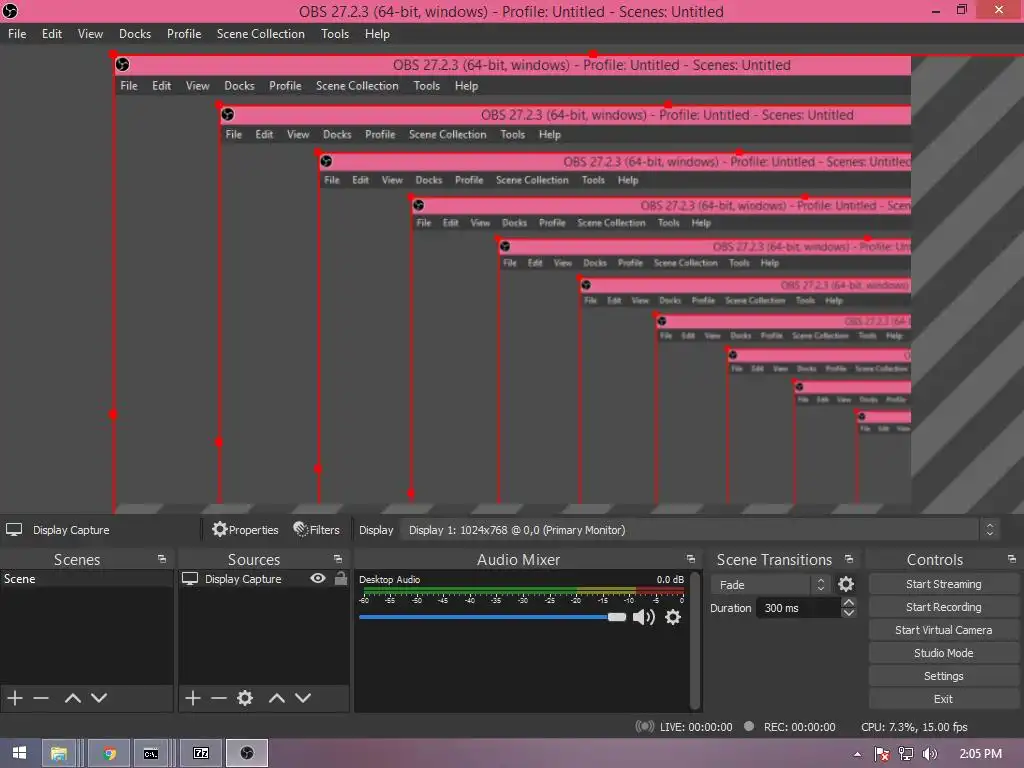Adjust the Desktop Audio volume slider
Screen dimensions: 1024x768
[492, 617]
